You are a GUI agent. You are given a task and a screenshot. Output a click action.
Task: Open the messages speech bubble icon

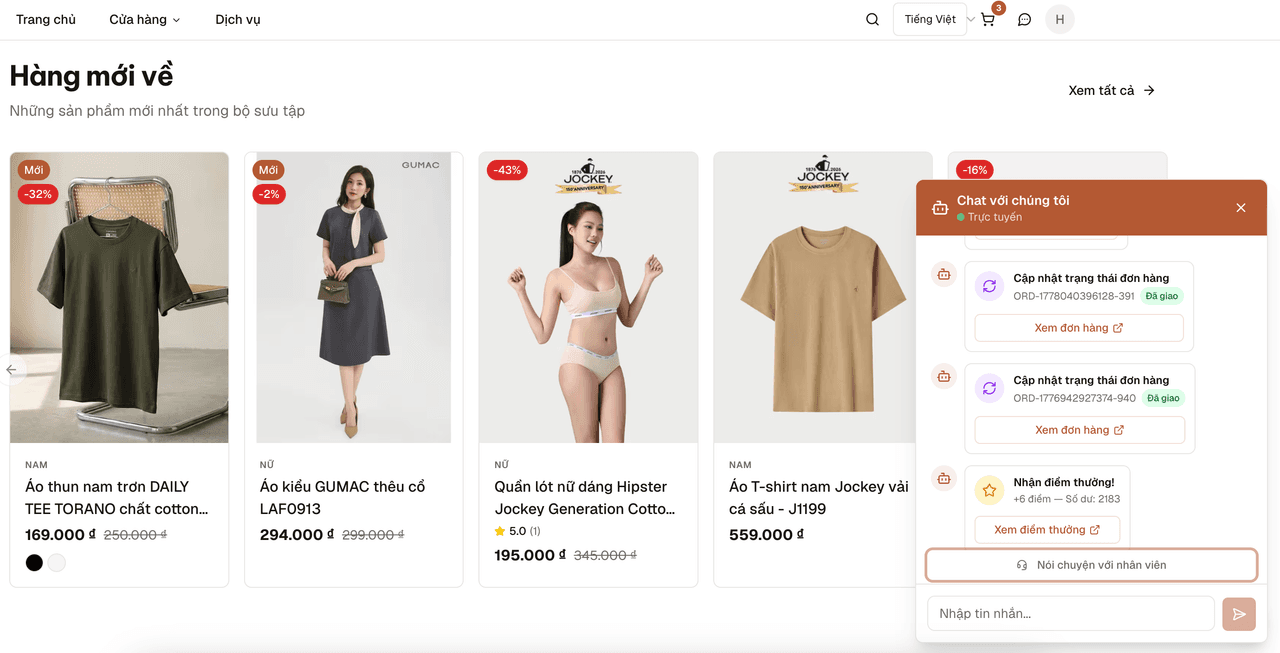click(x=1024, y=19)
